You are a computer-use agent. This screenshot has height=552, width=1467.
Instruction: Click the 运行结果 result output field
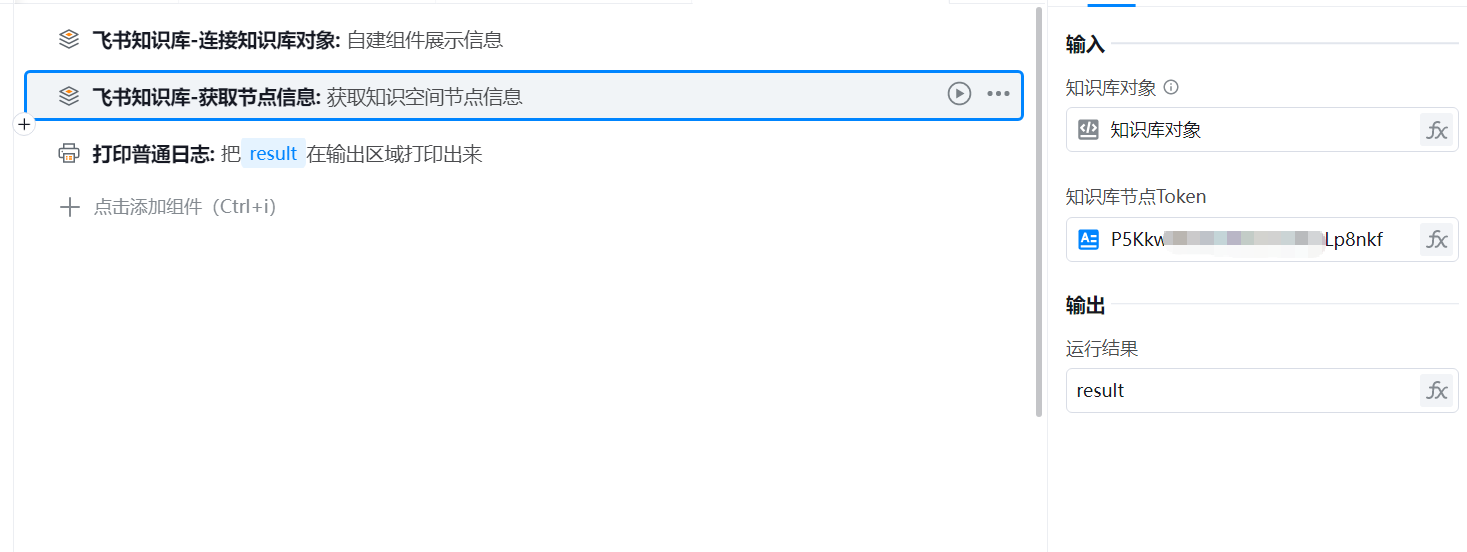click(x=1240, y=391)
